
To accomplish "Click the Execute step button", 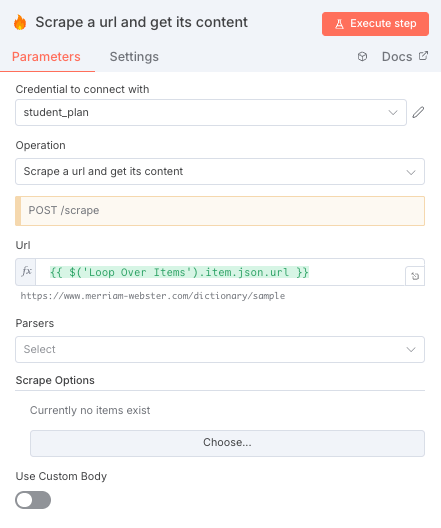I will coord(375,24).
